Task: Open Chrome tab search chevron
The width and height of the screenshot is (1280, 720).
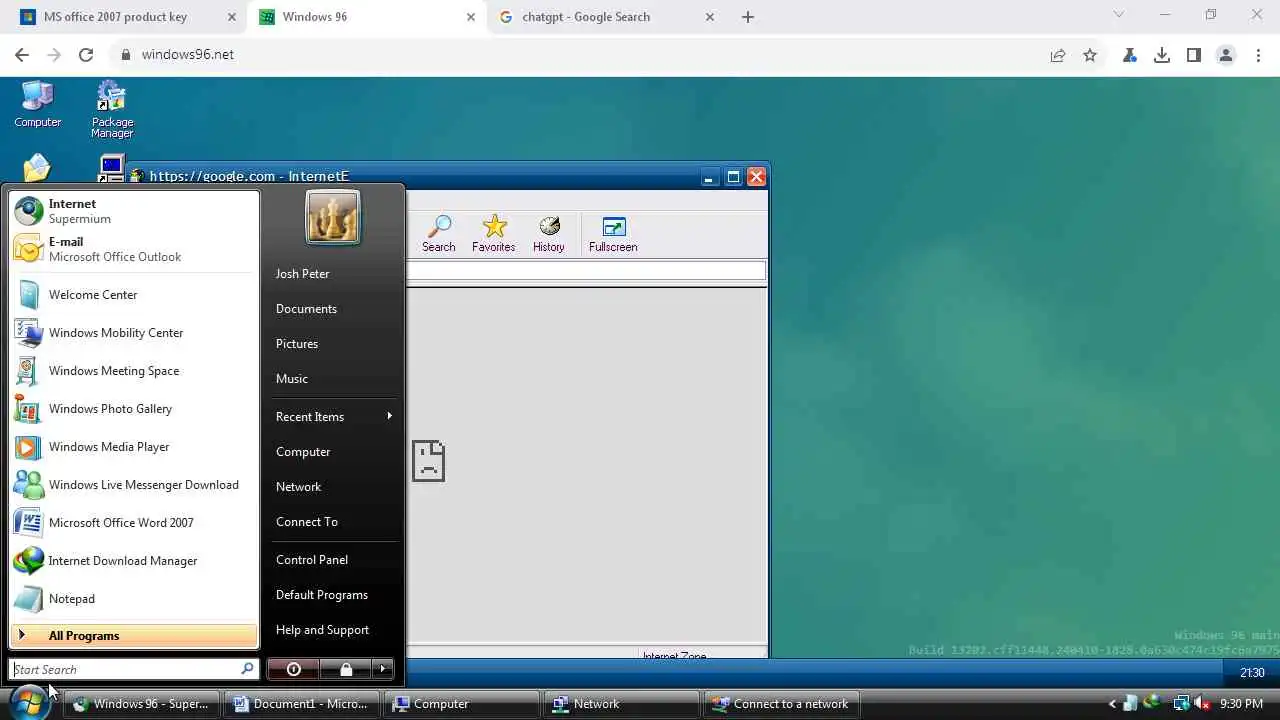Action: click(1119, 15)
